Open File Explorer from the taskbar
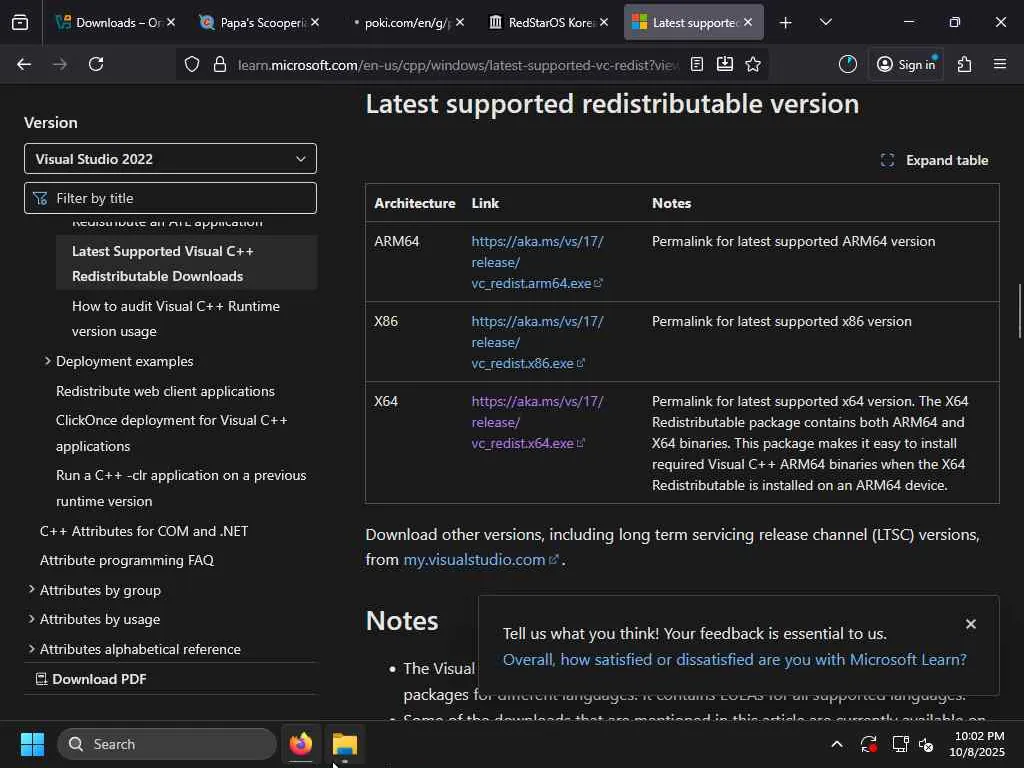The width and height of the screenshot is (1024, 768). point(344,744)
